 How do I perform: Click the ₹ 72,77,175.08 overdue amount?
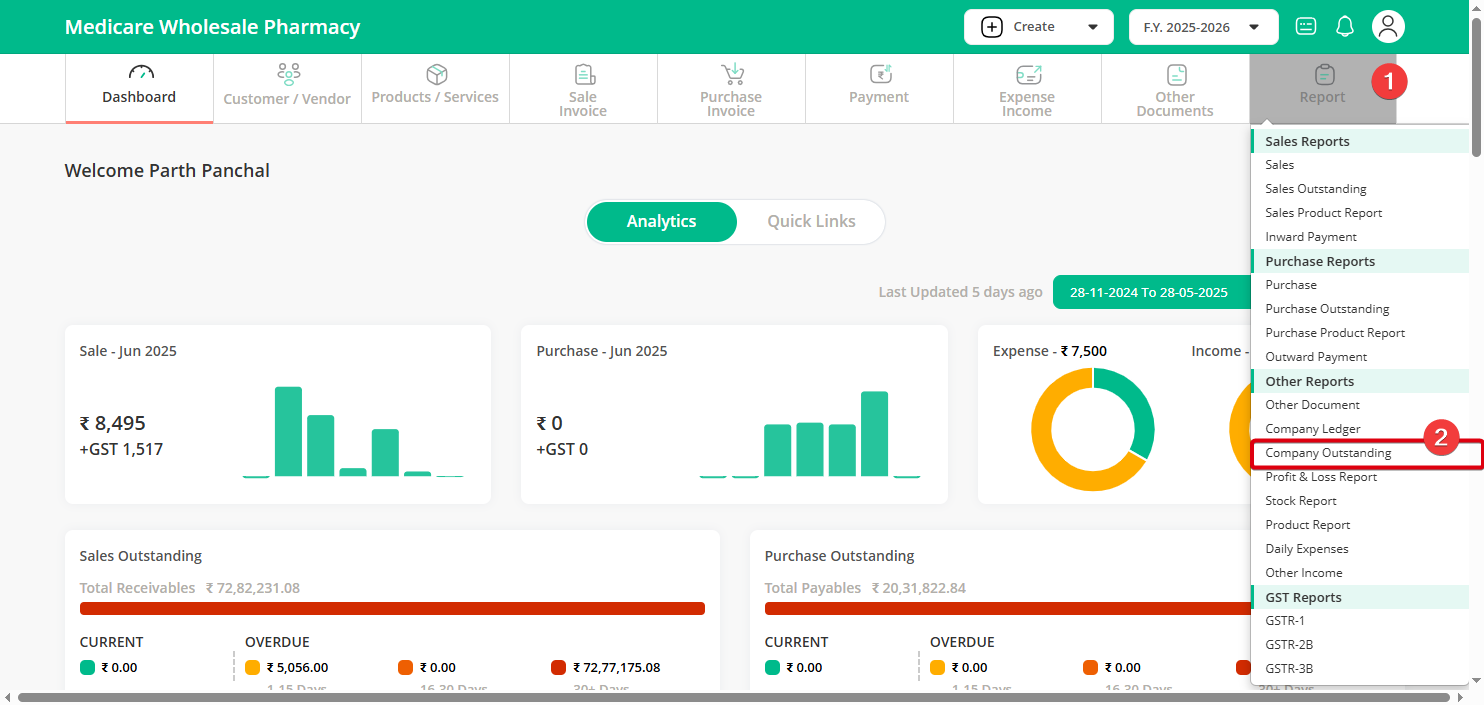coord(616,667)
